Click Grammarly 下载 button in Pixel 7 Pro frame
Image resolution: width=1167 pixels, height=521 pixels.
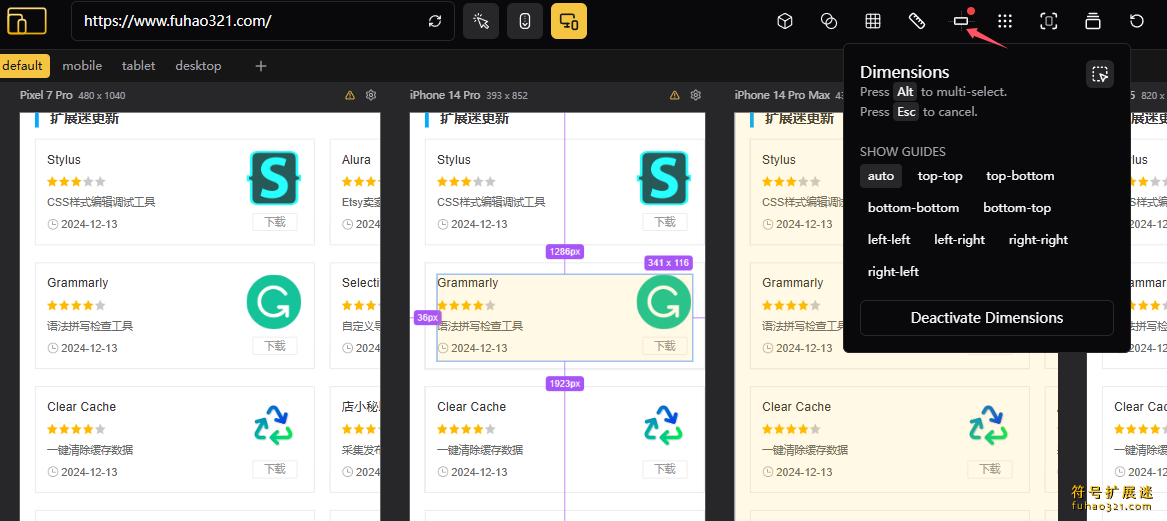click(x=275, y=345)
